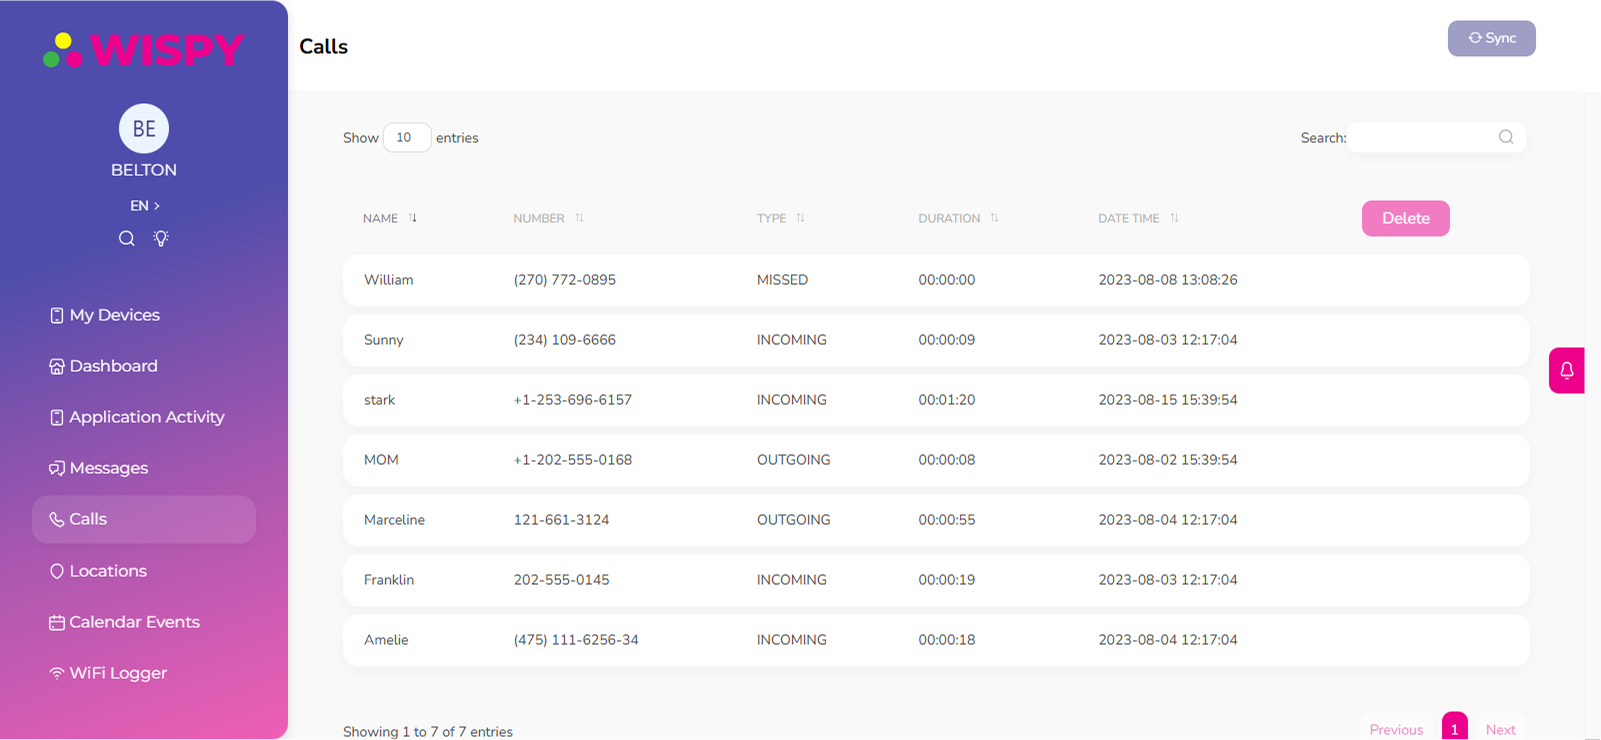Select the MOM contact name
Image resolution: width=1601 pixels, height=740 pixels.
coord(381,460)
